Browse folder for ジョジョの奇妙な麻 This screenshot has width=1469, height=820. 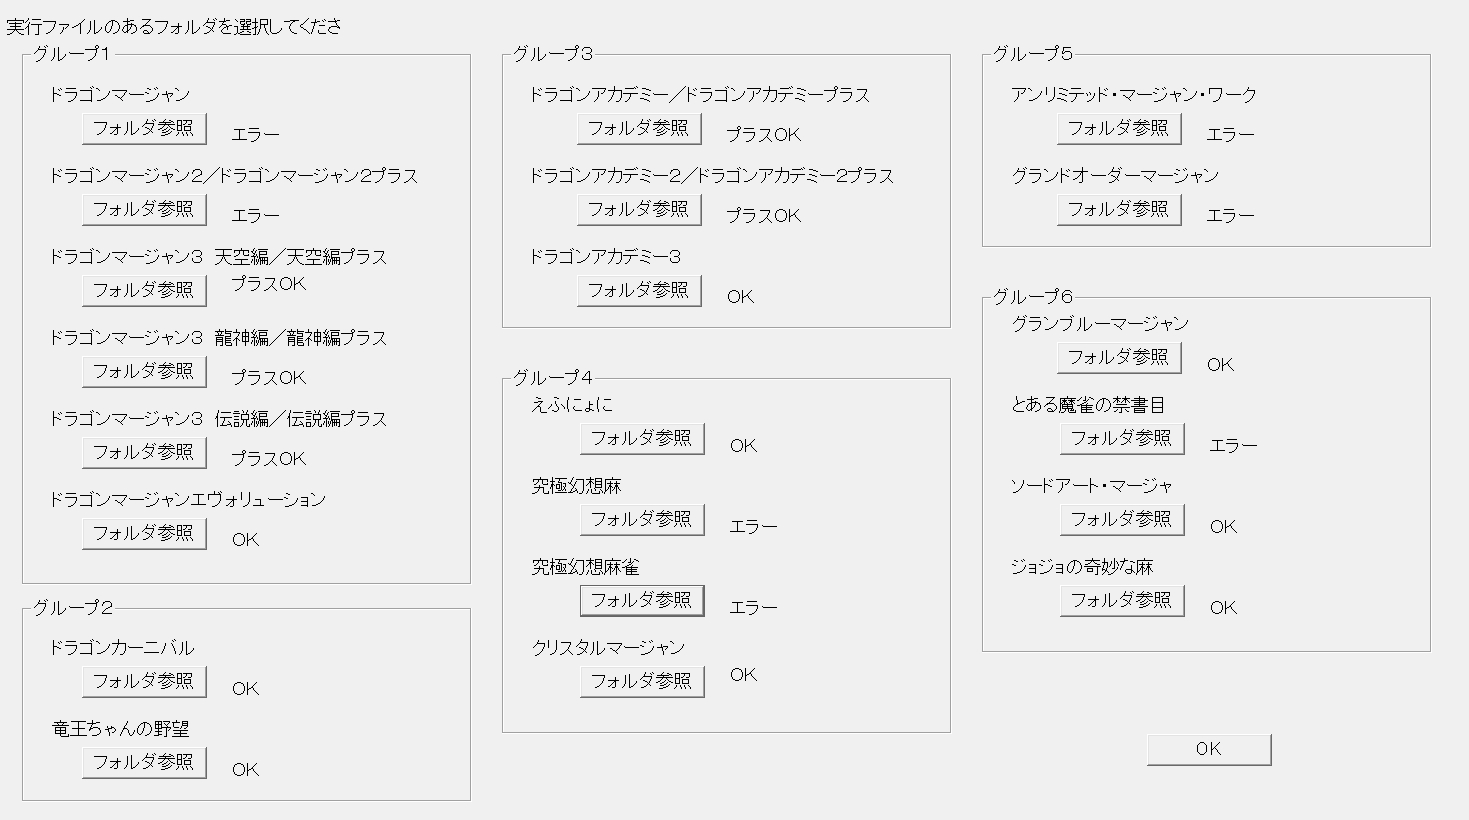tap(1122, 600)
